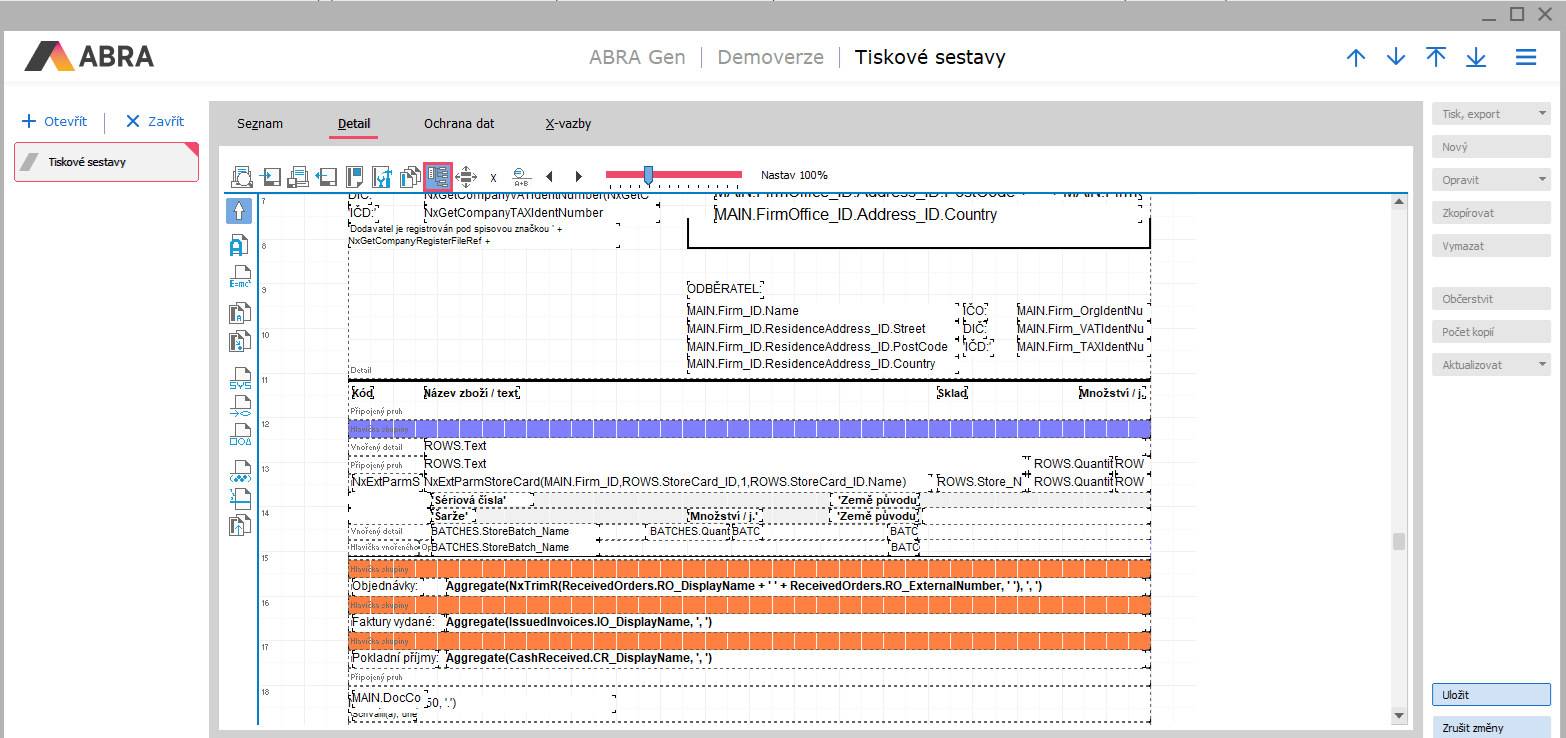
Task: Click the right-pointing black triangle in toolbar
Action: coord(577,177)
